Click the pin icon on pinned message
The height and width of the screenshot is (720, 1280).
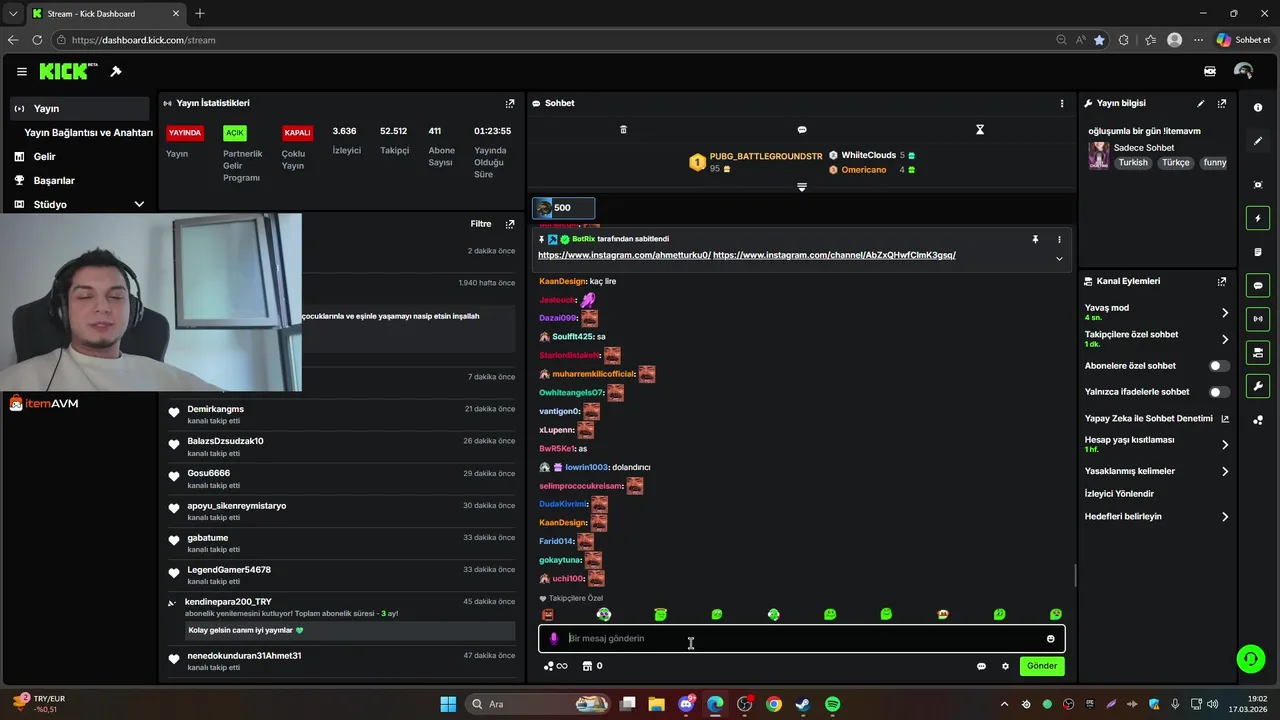[1036, 240]
